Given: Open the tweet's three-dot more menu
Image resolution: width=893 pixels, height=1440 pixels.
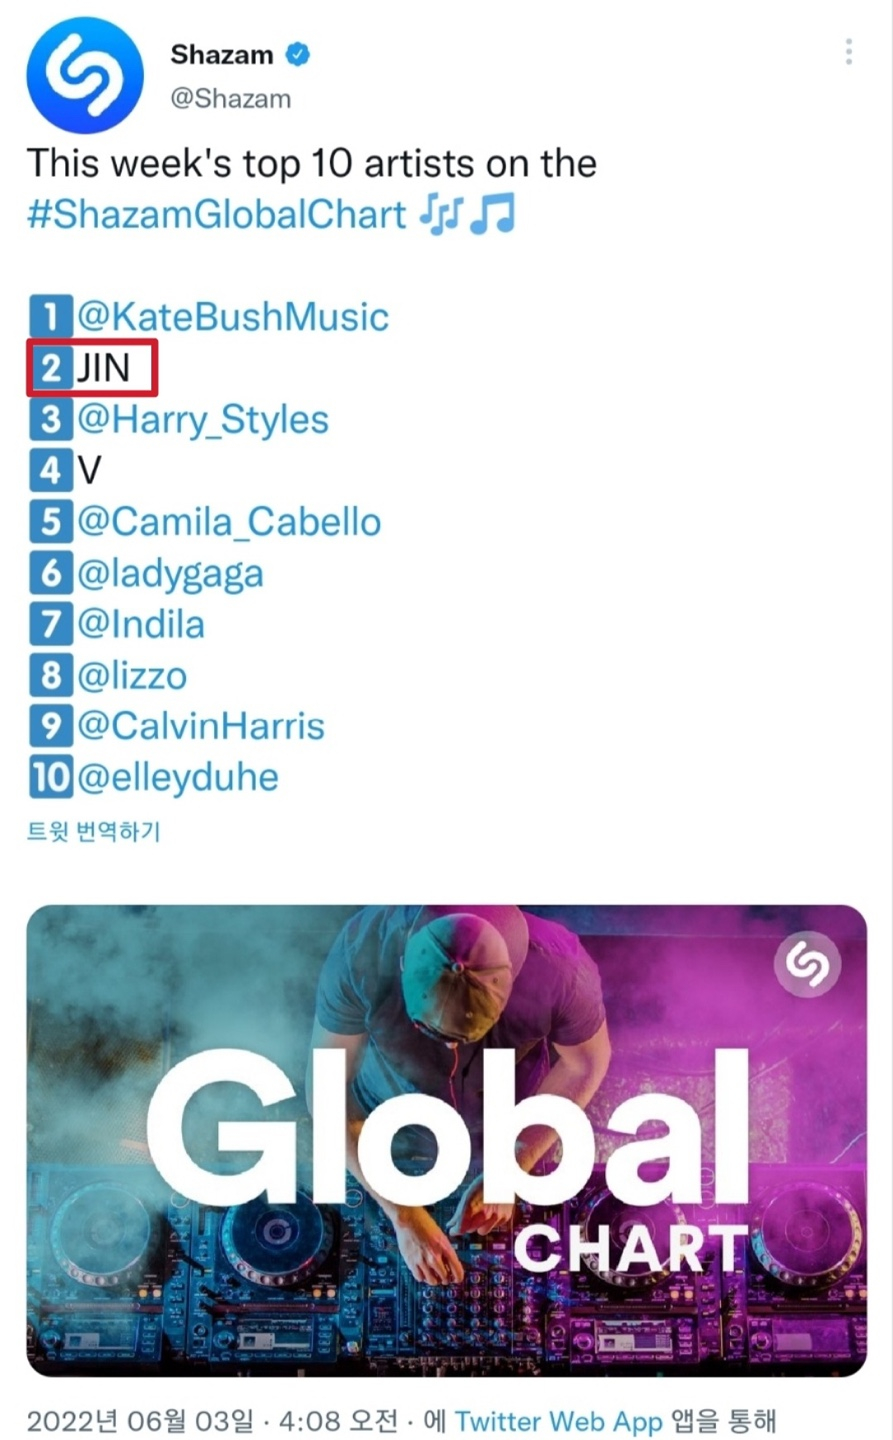Looking at the screenshot, I should tap(848, 52).
